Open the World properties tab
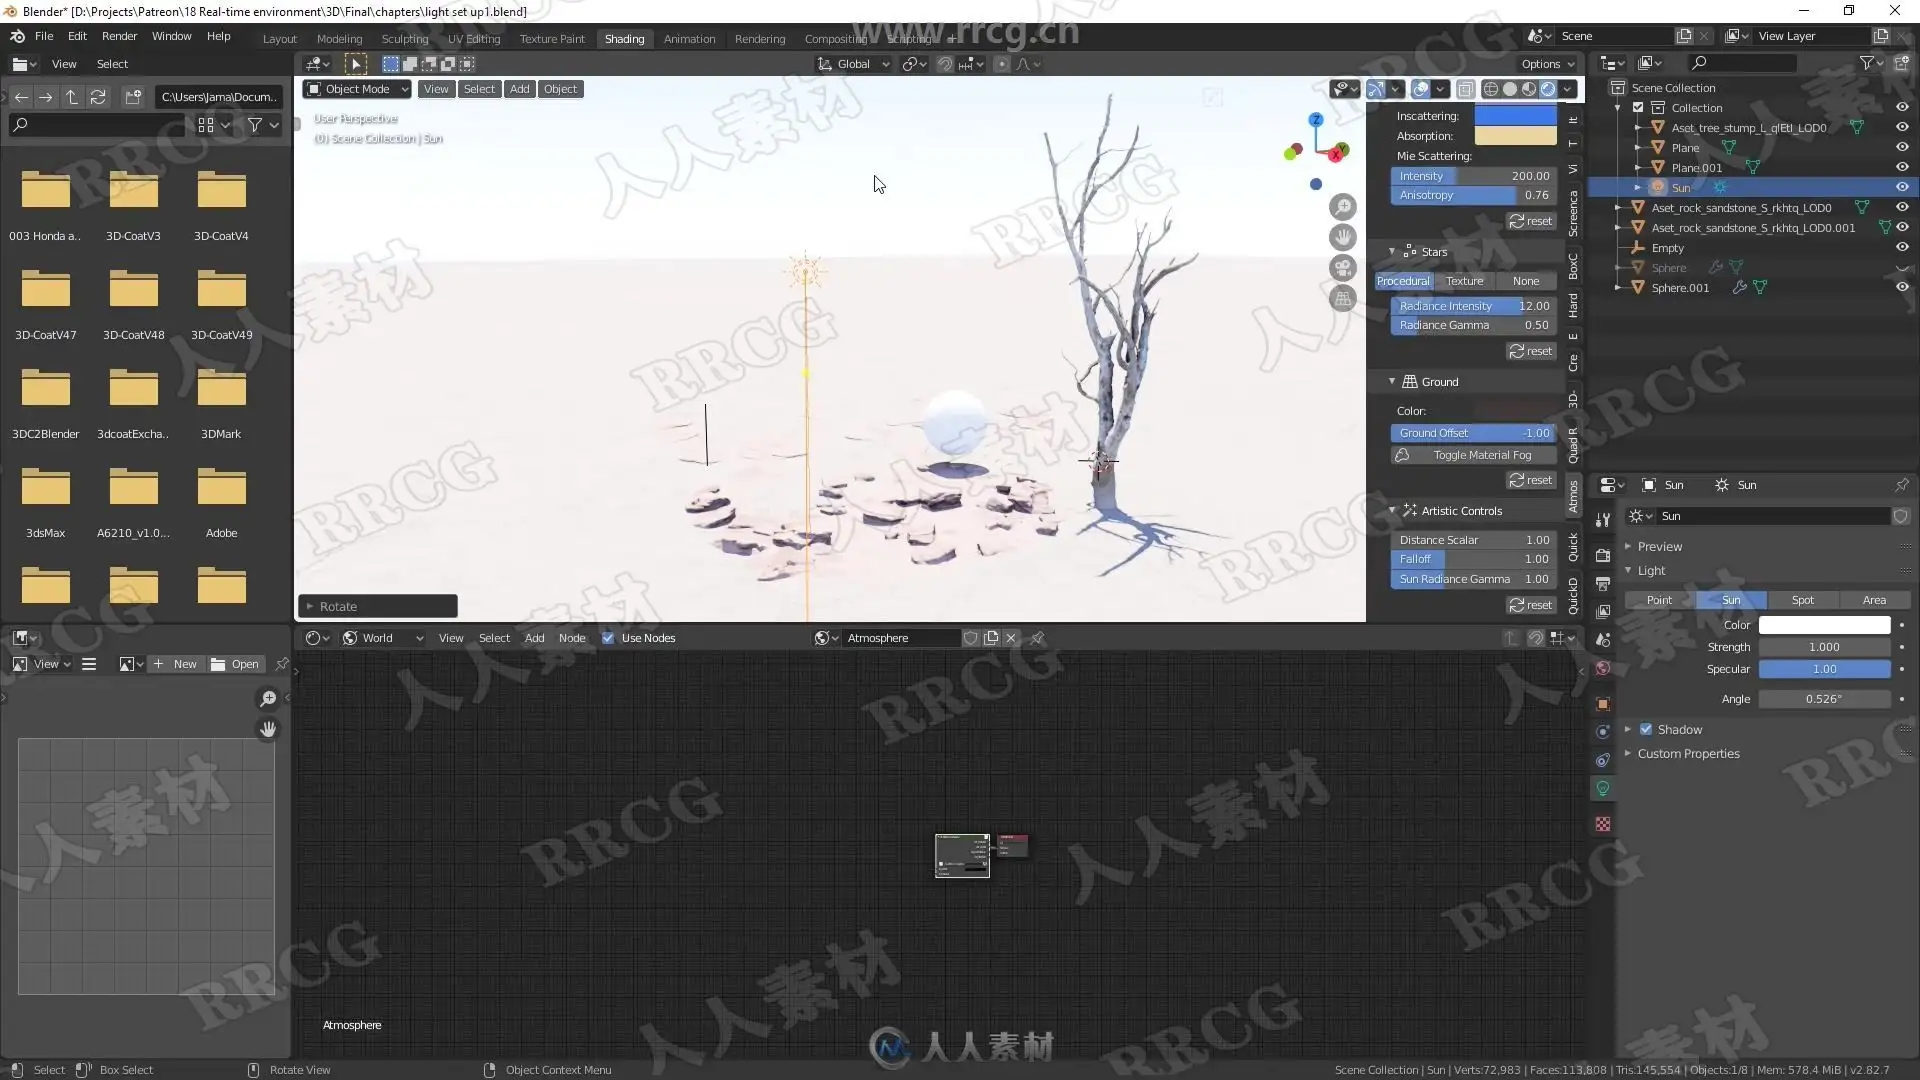This screenshot has height=1080, width=1920. coord(1603,668)
